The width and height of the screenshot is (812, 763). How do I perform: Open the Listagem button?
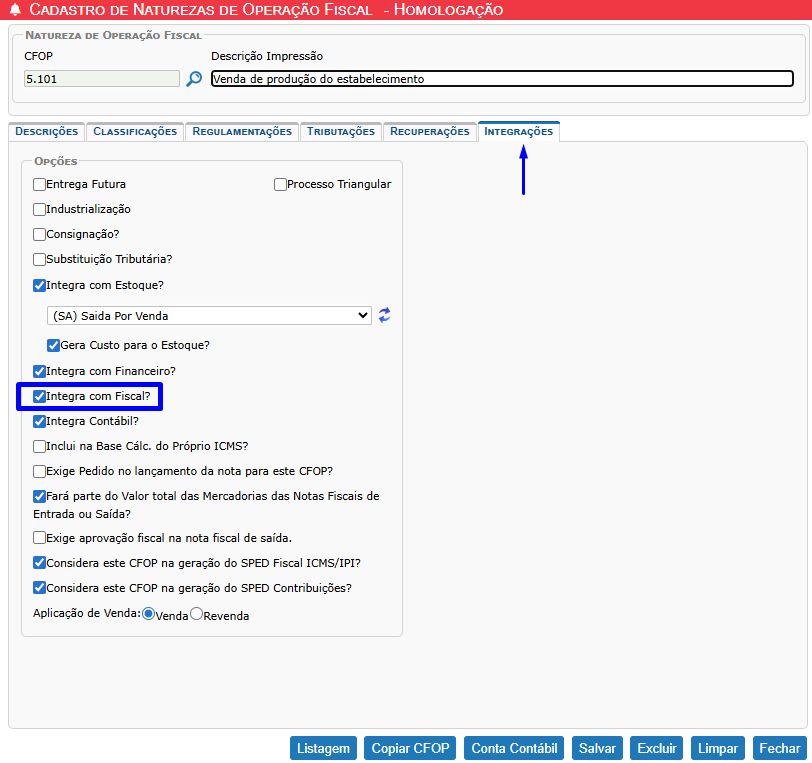(x=323, y=748)
